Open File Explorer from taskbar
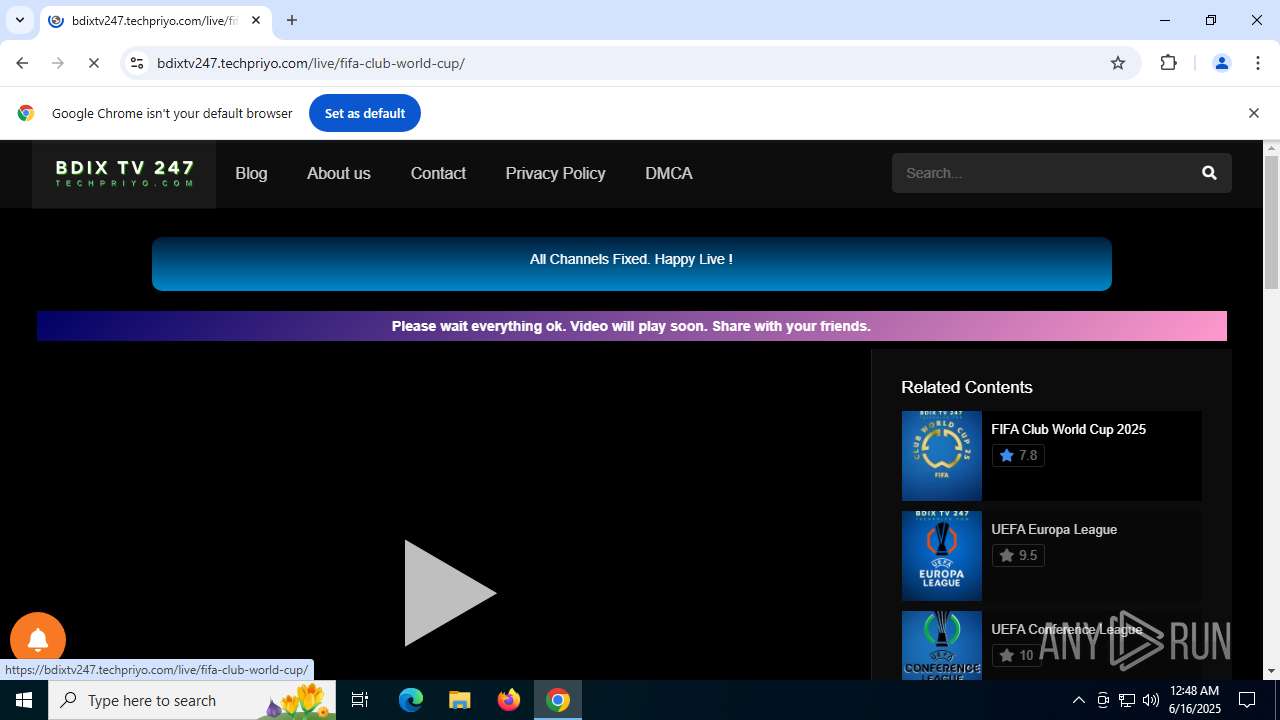The height and width of the screenshot is (720, 1280). click(x=459, y=700)
